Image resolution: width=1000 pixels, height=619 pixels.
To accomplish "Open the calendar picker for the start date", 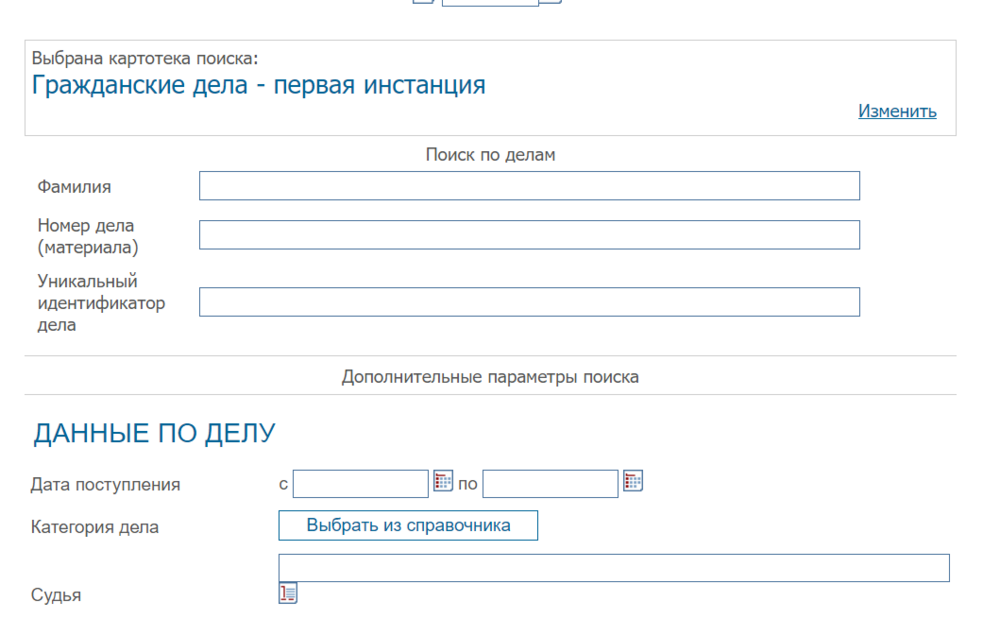I will coord(443,482).
